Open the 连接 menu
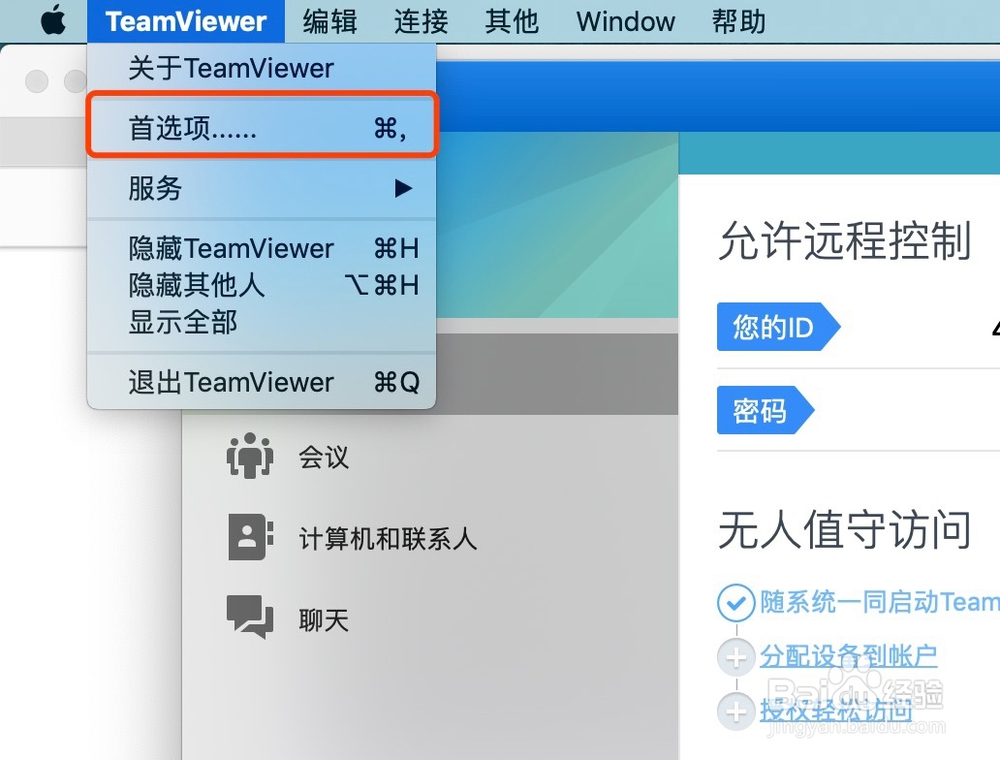Image resolution: width=1000 pixels, height=760 pixels. pos(421,21)
